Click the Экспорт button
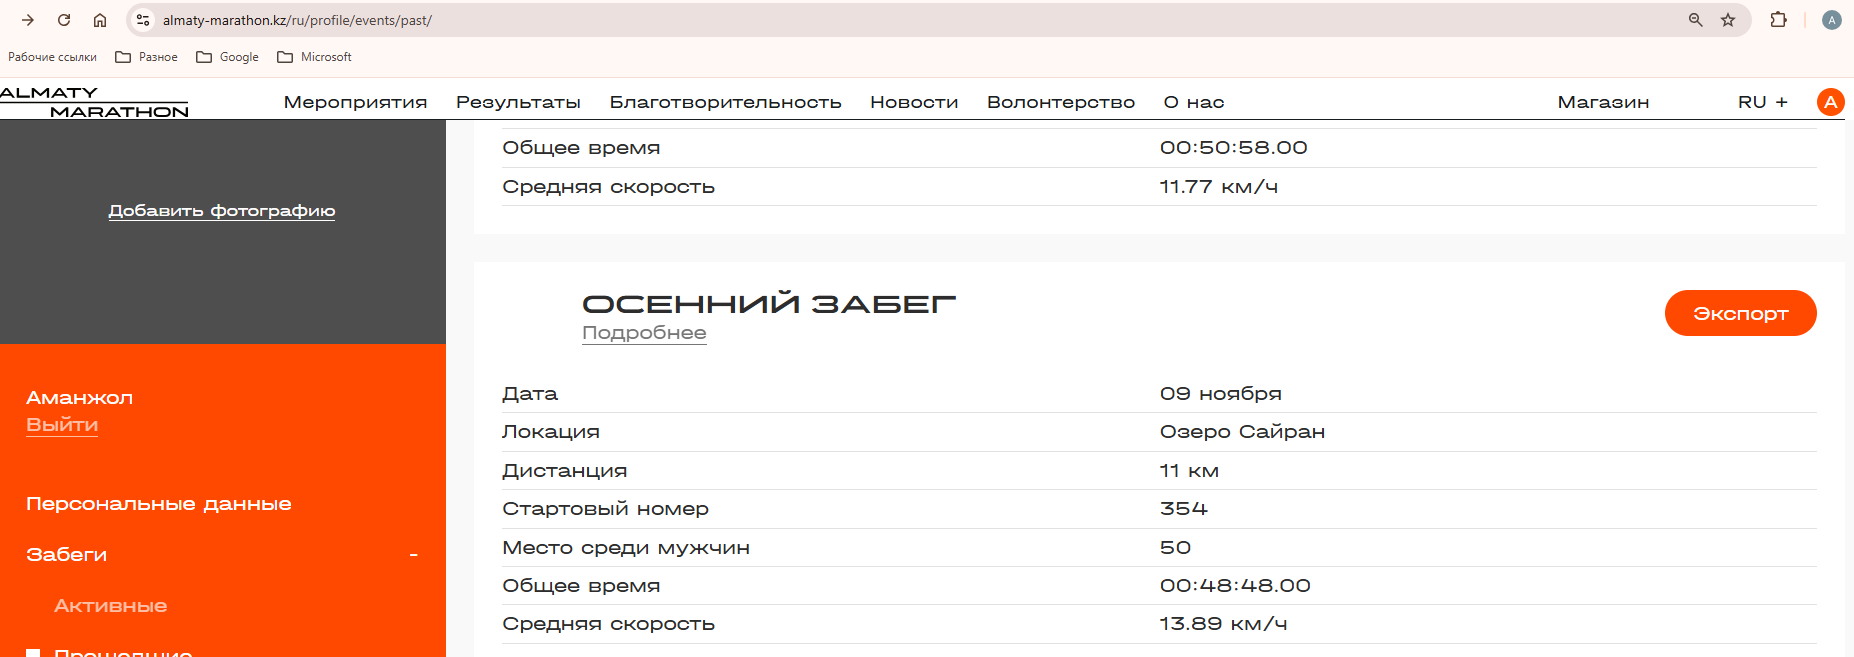Image resolution: width=1854 pixels, height=657 pixels. pyautogui.click(x=1740, y=313)
